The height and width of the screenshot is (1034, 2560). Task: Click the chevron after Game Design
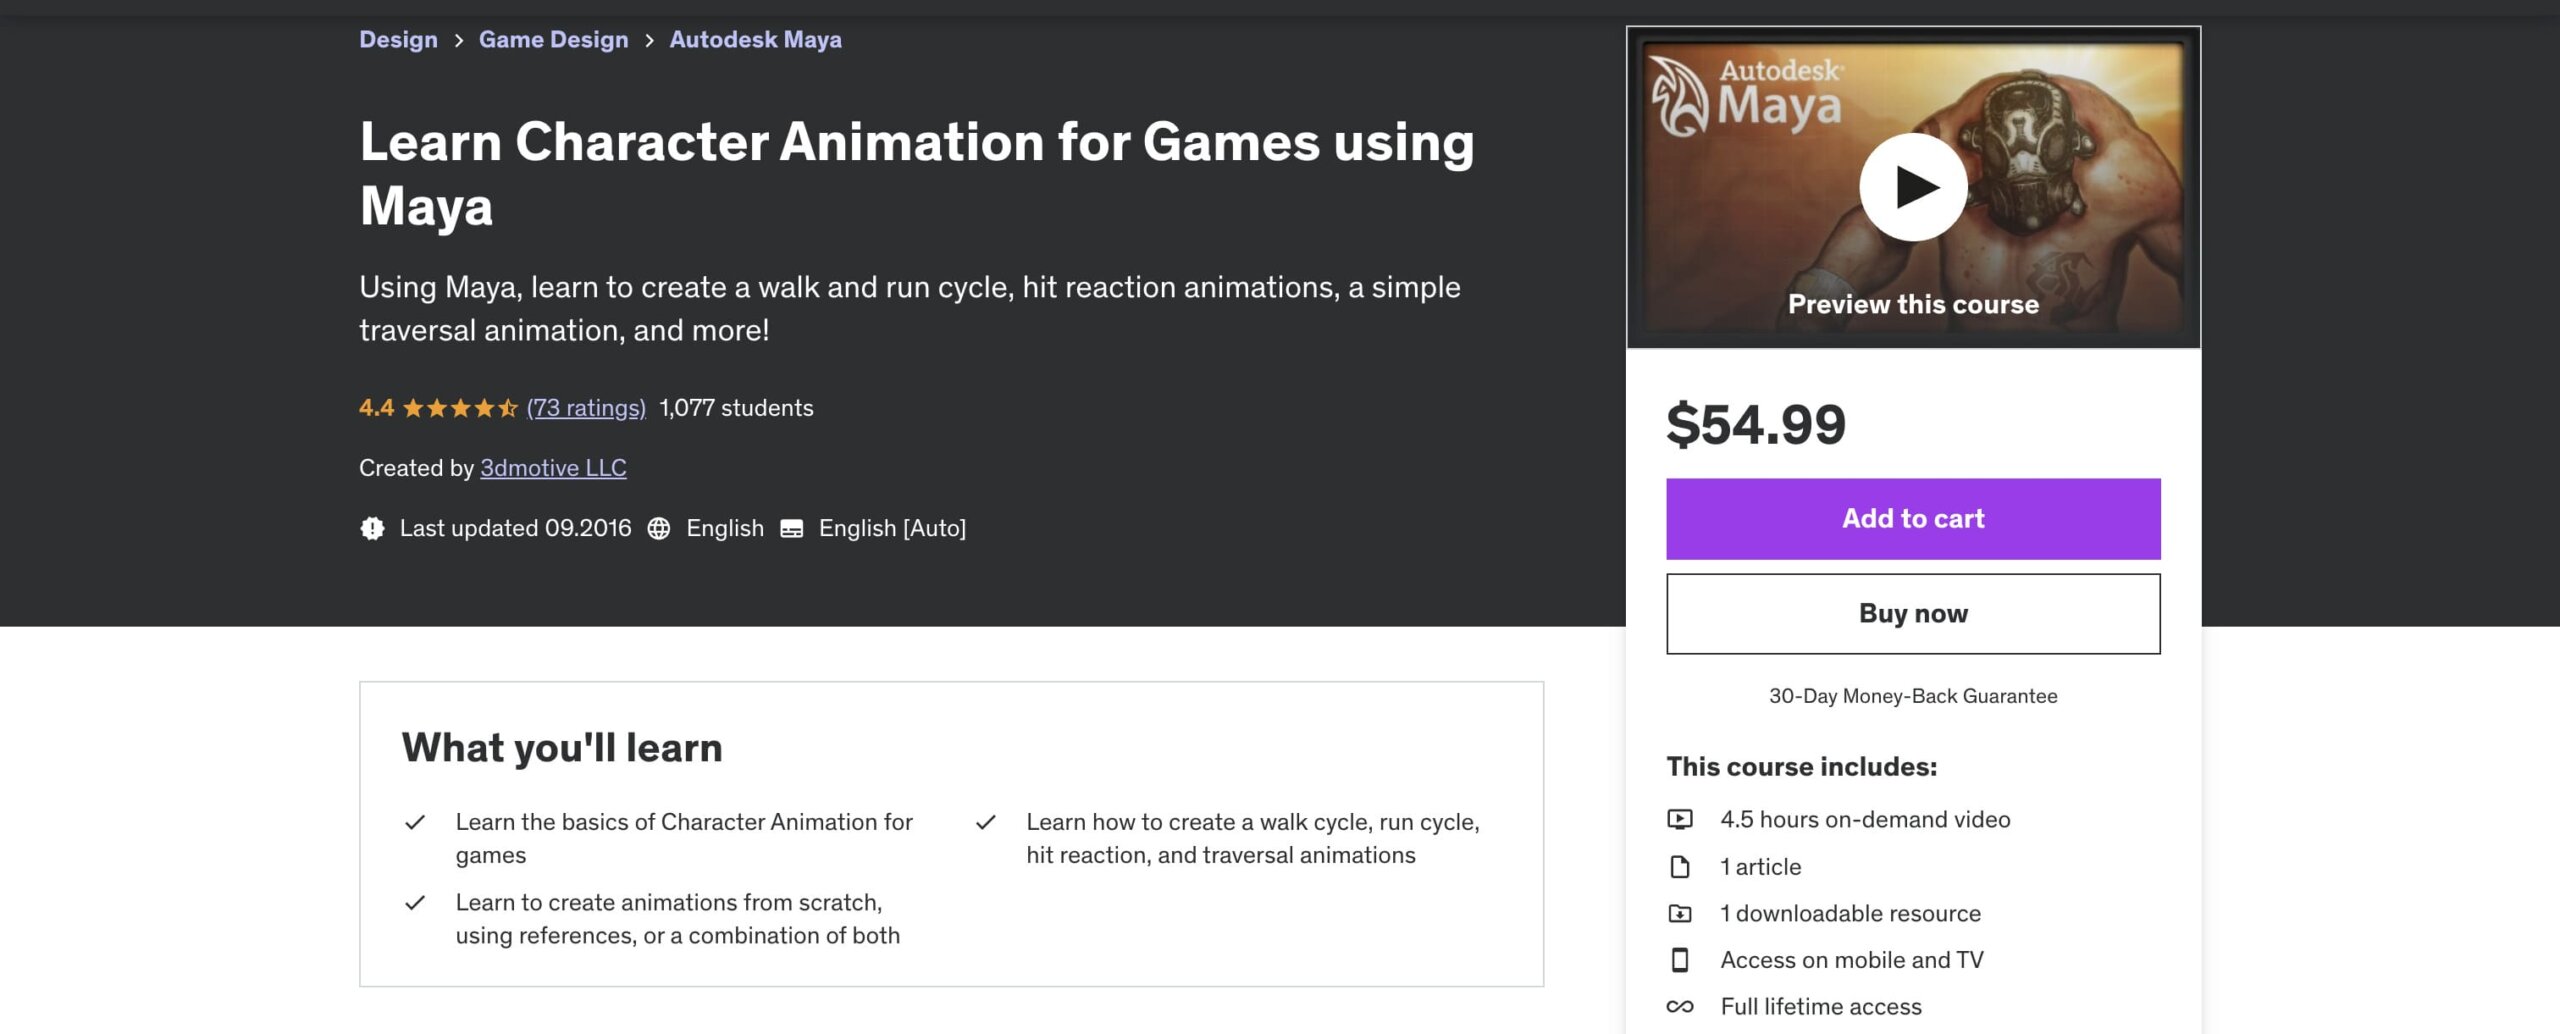coord(649,40)
